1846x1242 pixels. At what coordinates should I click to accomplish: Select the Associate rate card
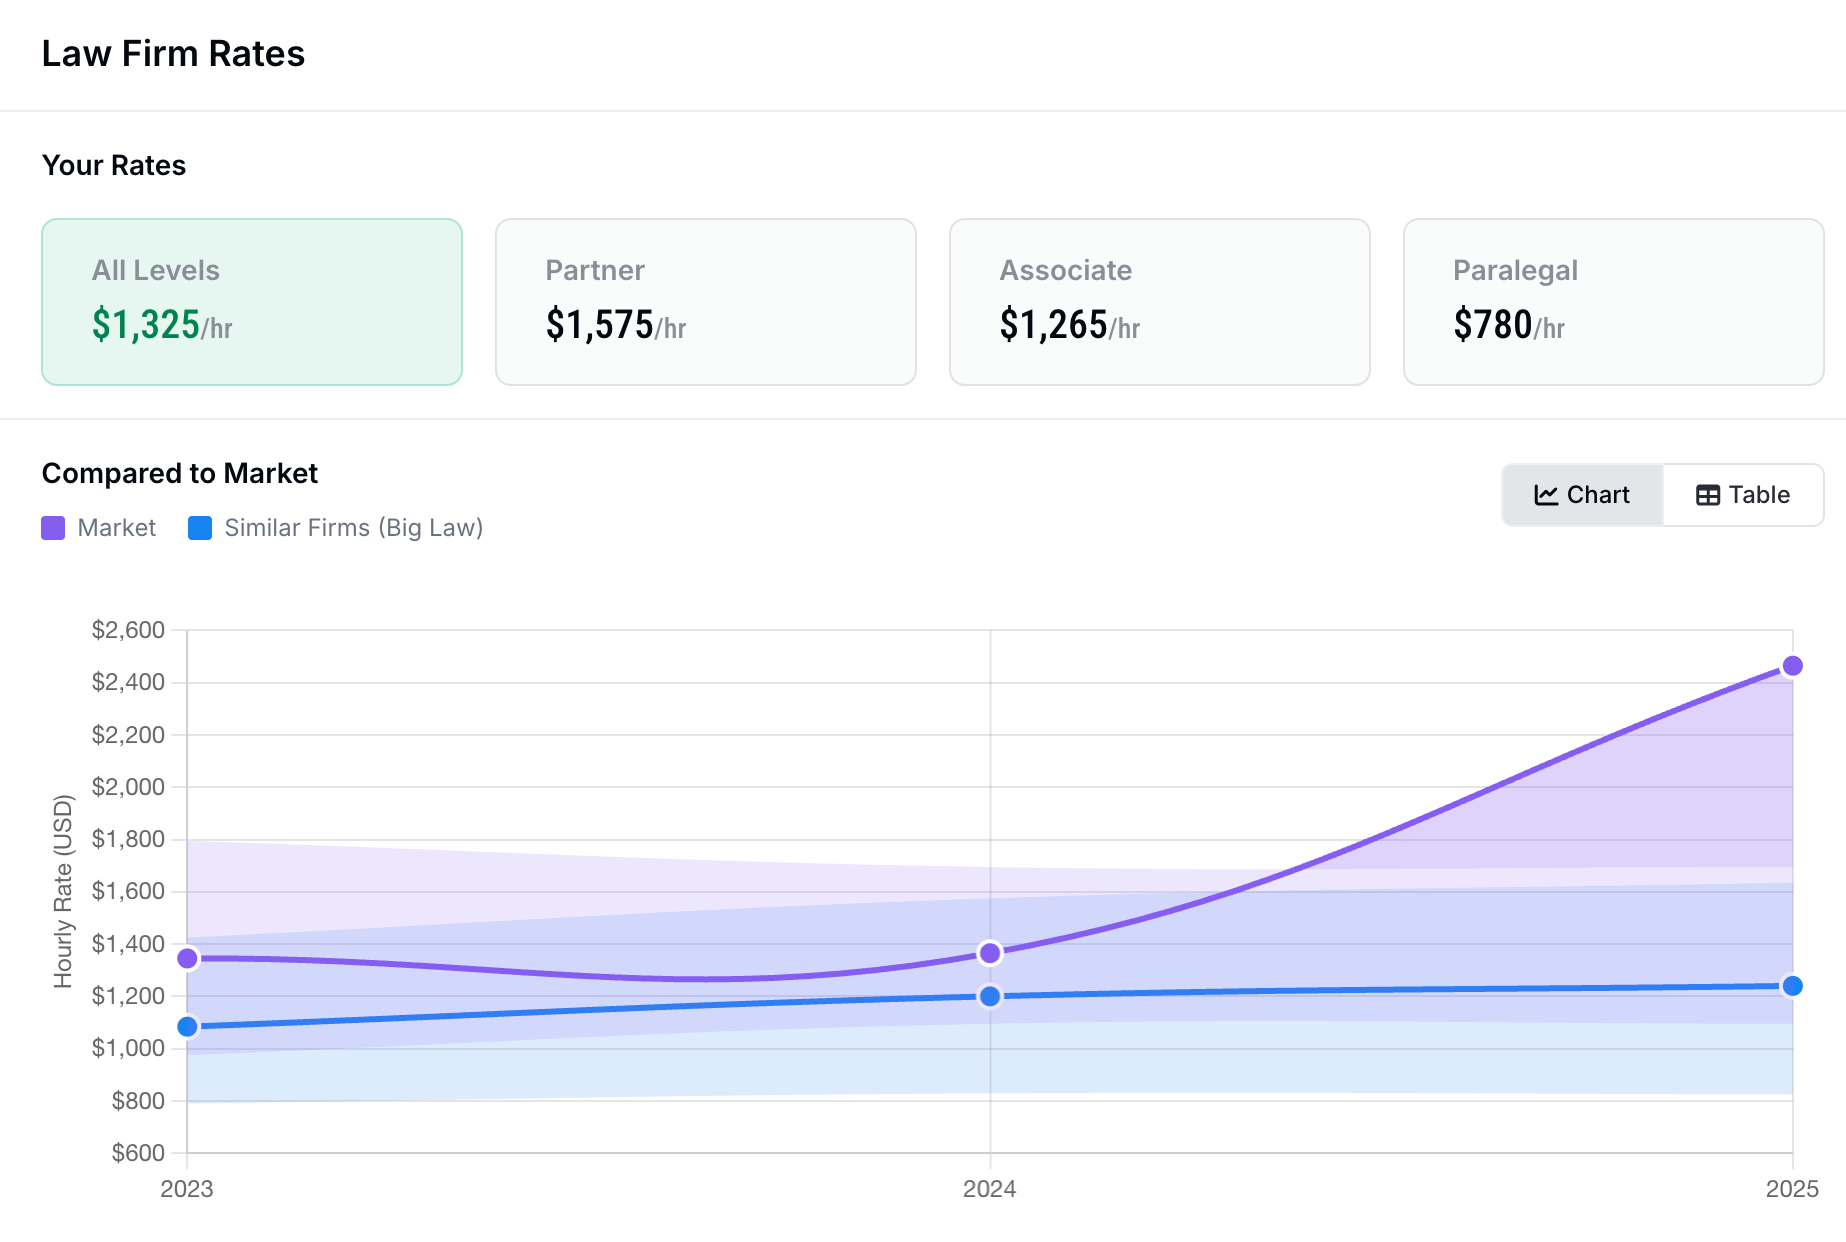click(1159, 302)
